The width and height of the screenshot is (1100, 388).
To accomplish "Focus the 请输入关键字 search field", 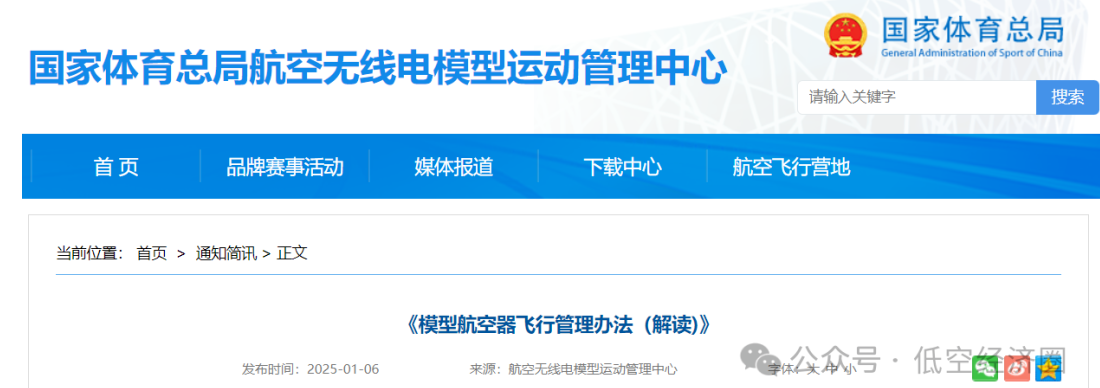I will coord(917,98).
